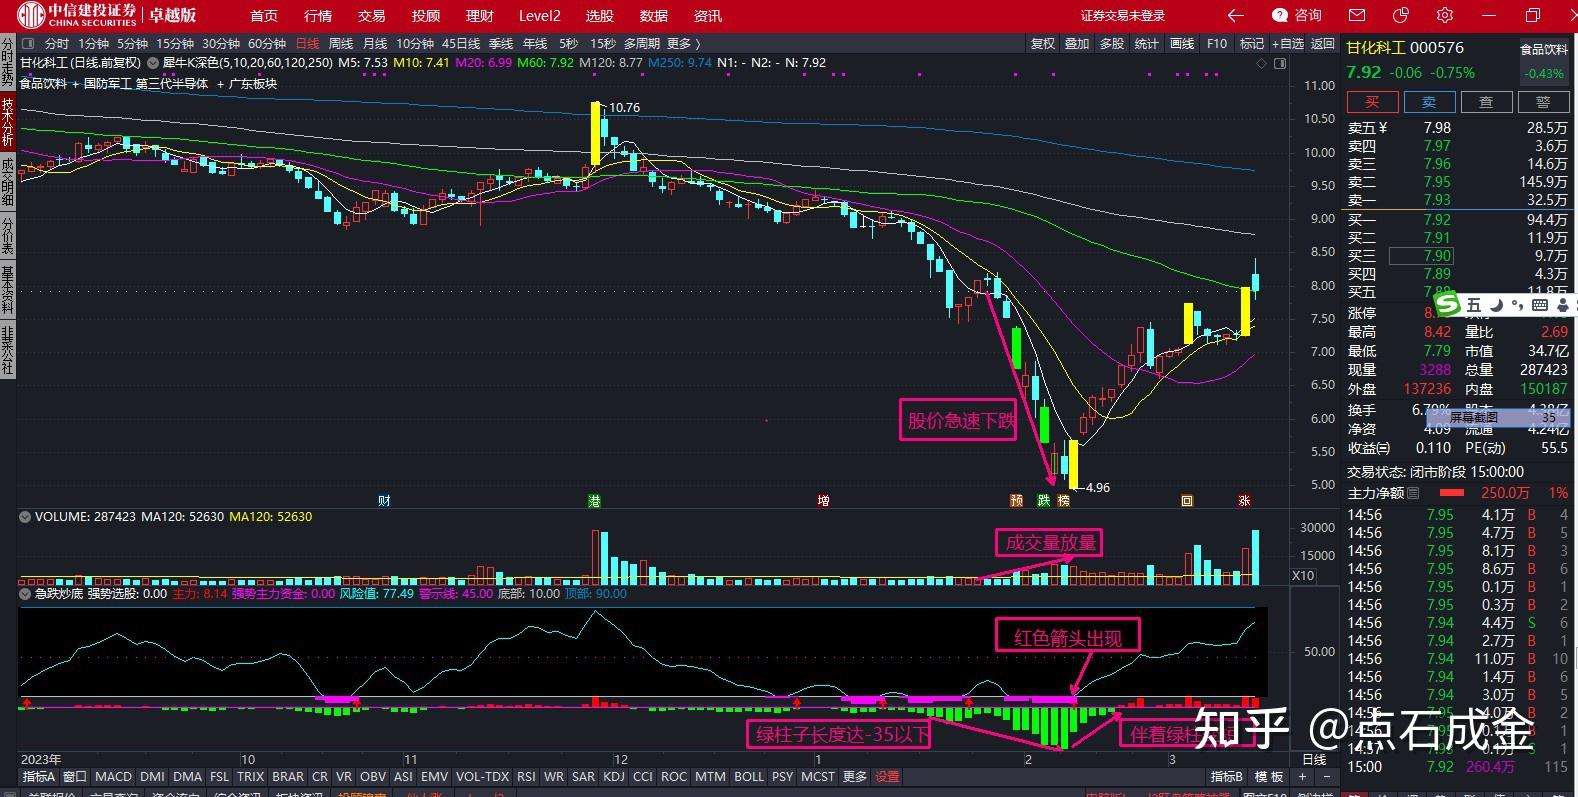Click the back arrow in title bar
This screenshot has width=1578, height=797.
[1236, 15]
